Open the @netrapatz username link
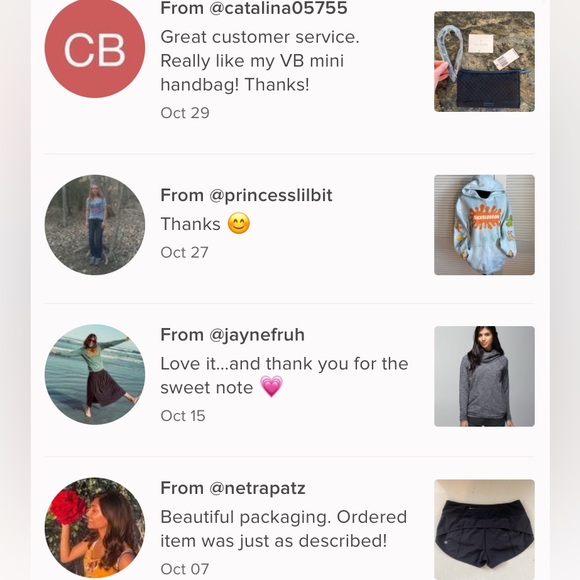Image resolution: width=580 pixels, height=580 pixels. point(257,488)
